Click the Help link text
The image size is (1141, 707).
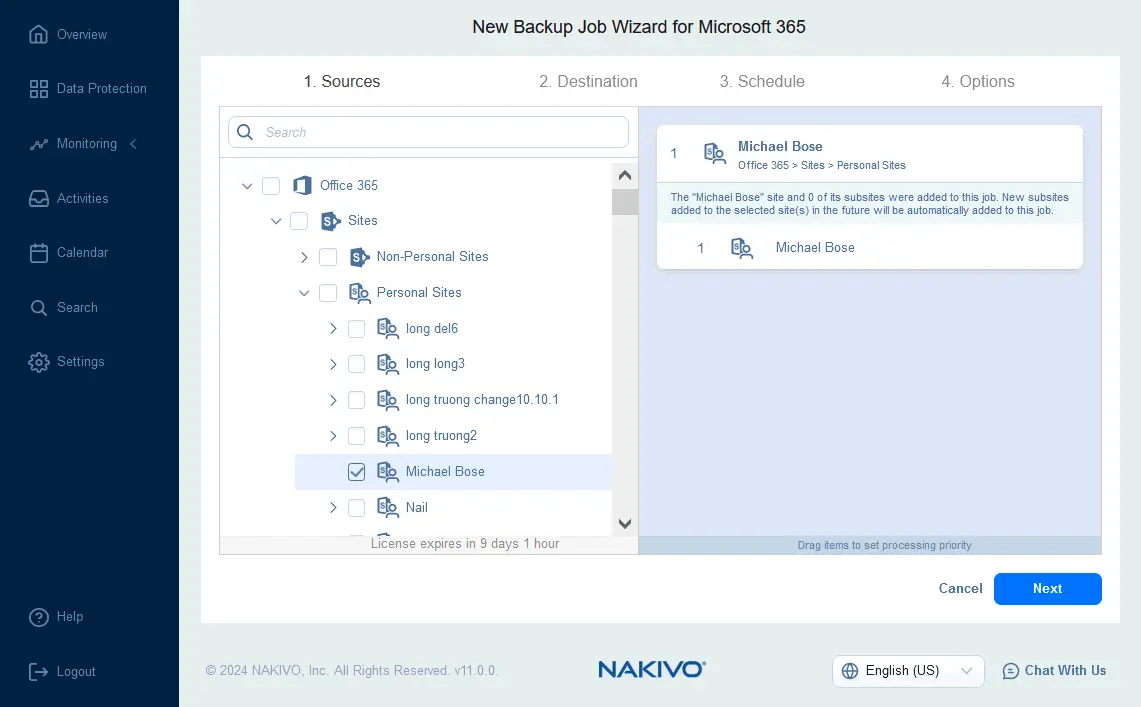click(x=70, y=617)
